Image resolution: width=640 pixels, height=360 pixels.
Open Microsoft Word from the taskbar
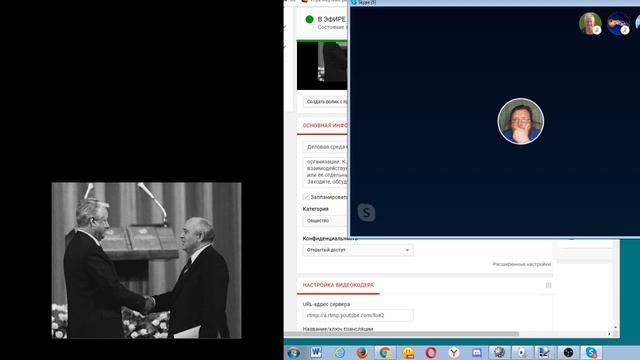[x=316, y=353]
